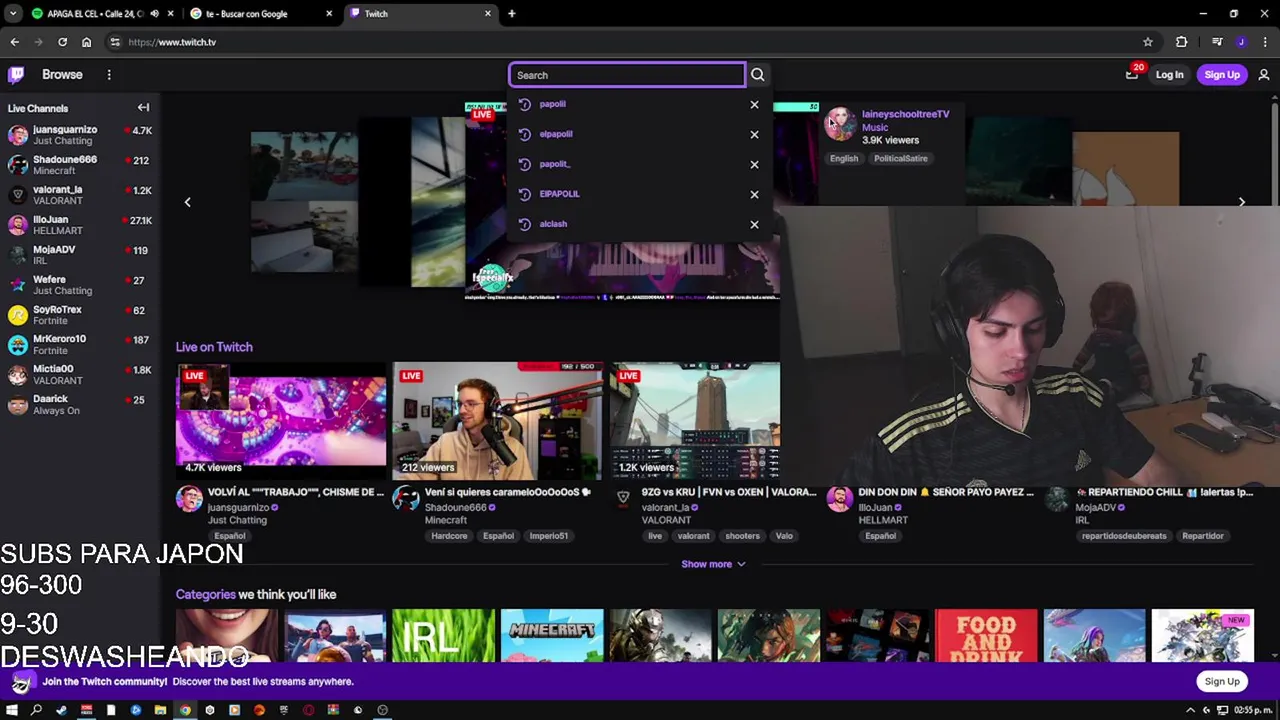Open Windows taskbar search
This screenshot has height=720, width=1280.
(x=36, y=710)
